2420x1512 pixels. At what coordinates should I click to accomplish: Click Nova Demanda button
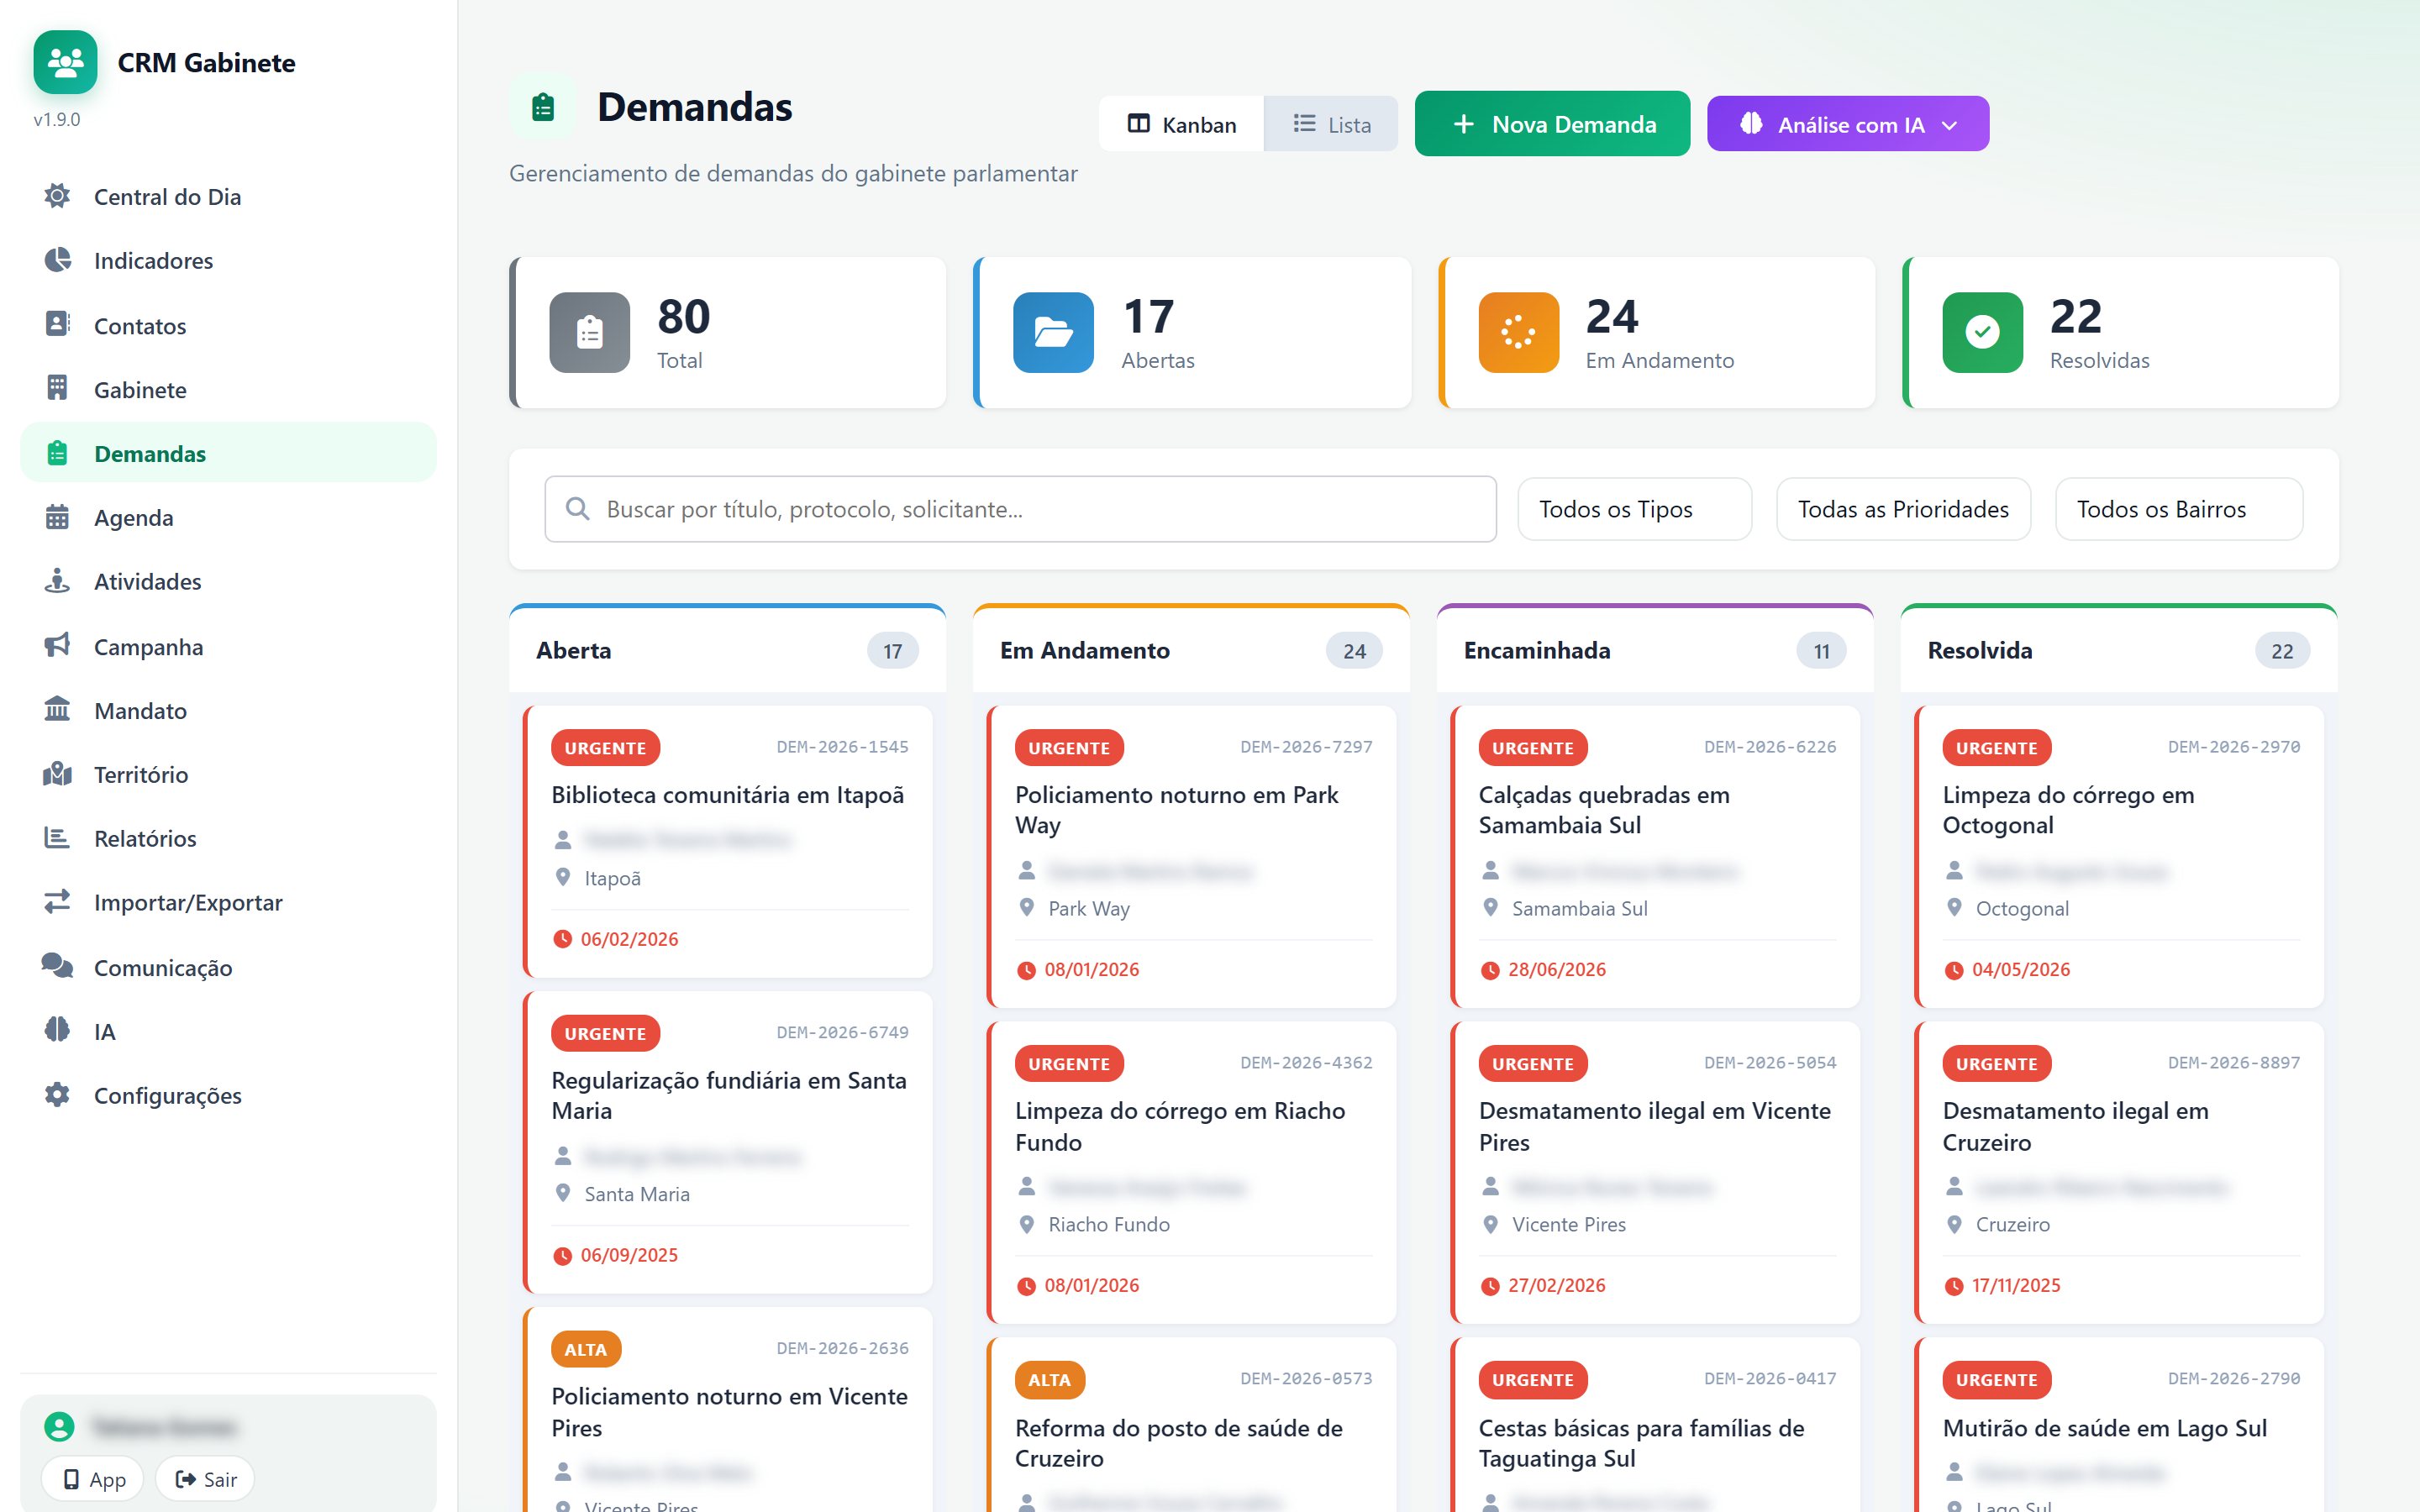[1552, 124]
